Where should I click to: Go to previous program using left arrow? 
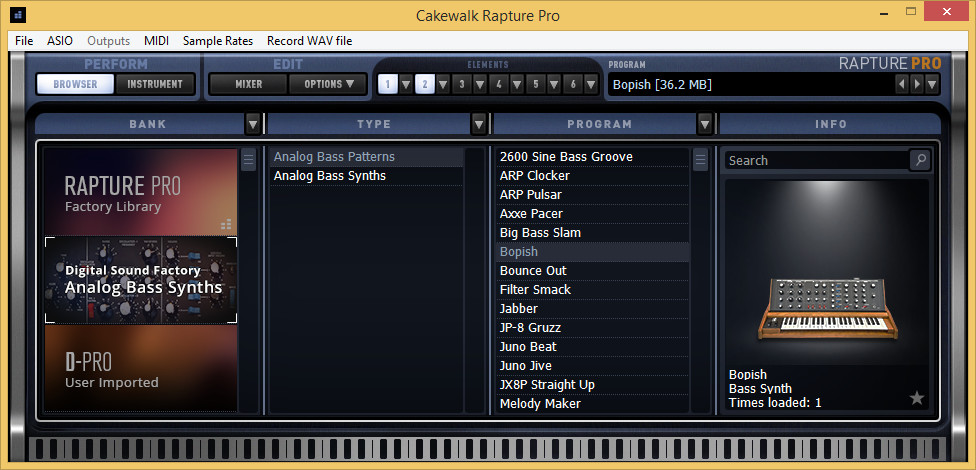[901, 84]
